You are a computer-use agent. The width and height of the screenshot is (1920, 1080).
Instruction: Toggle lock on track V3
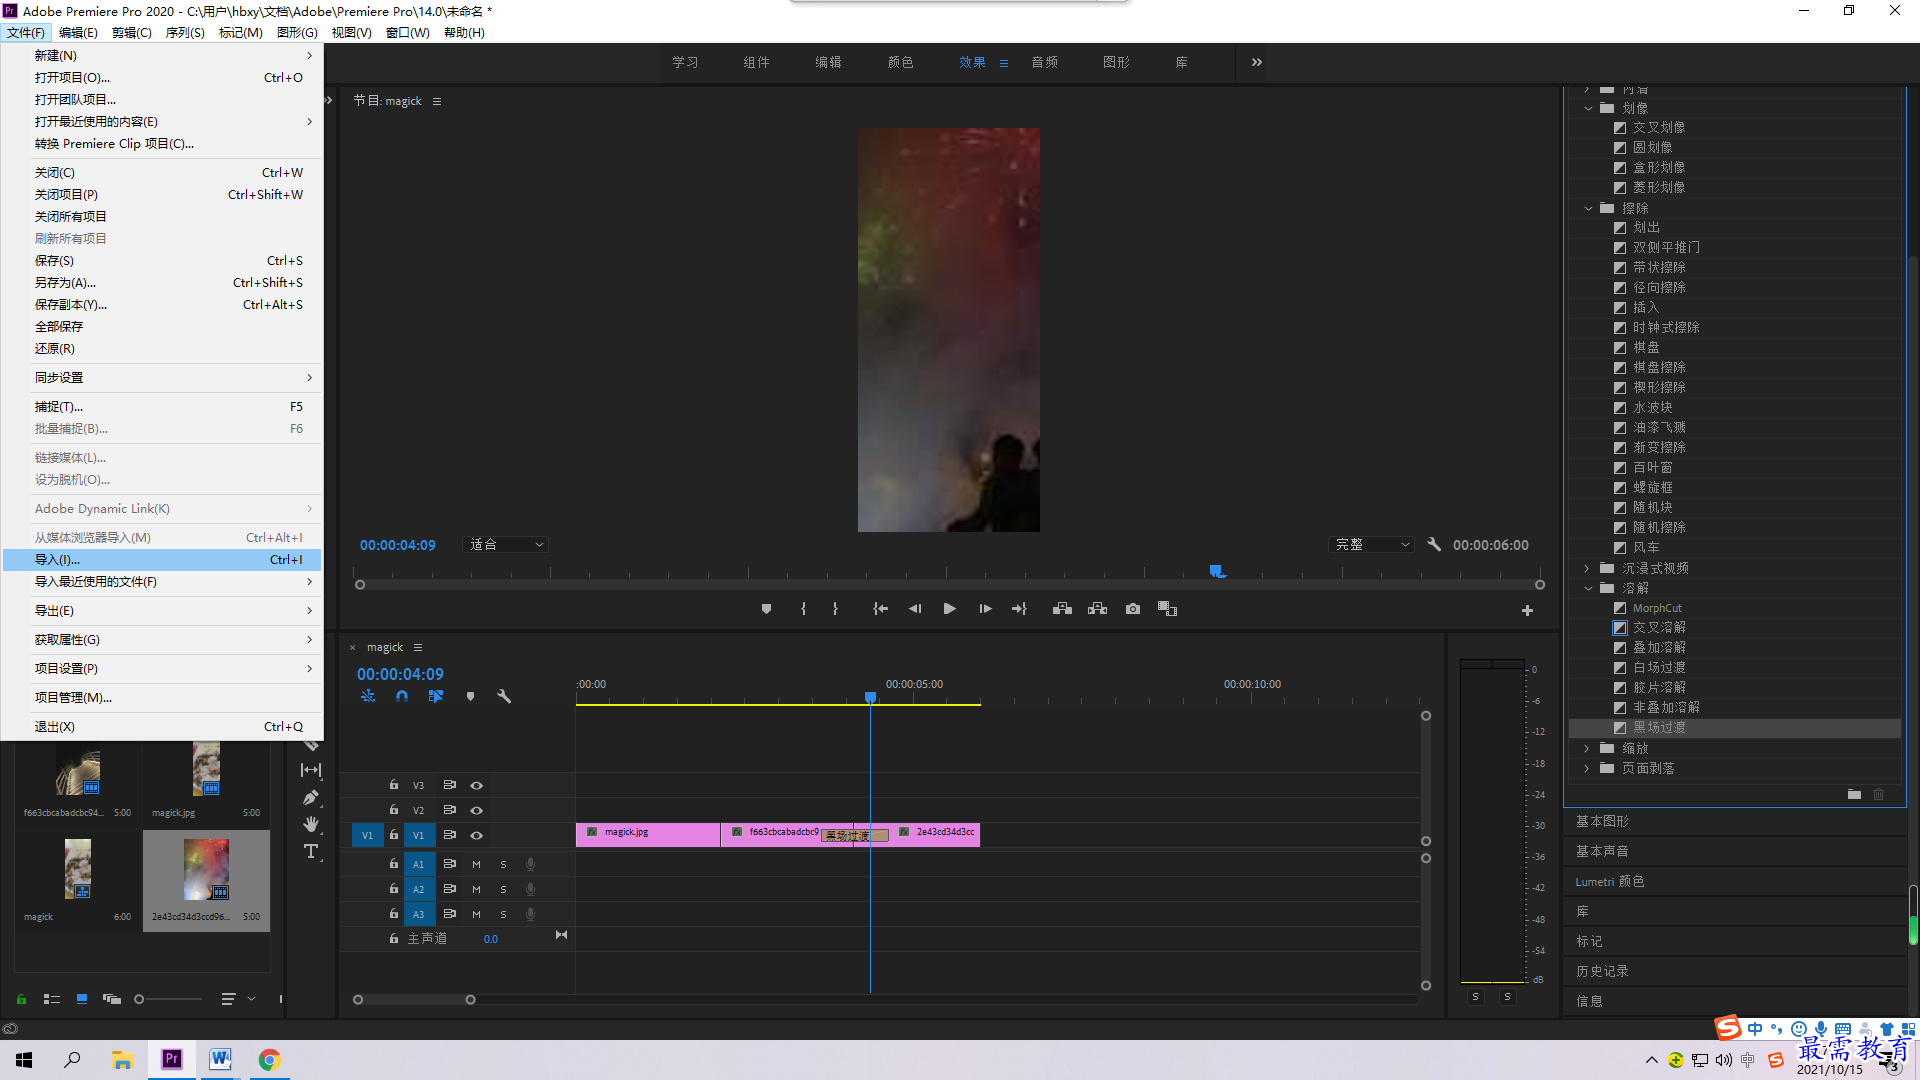coord(393,785)
